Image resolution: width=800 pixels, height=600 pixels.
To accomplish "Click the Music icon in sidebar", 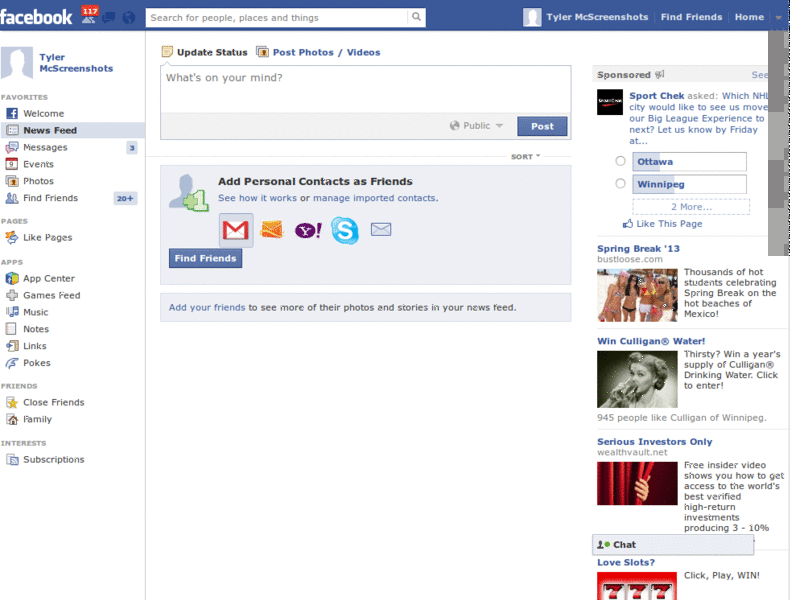I will click(12, 312).
